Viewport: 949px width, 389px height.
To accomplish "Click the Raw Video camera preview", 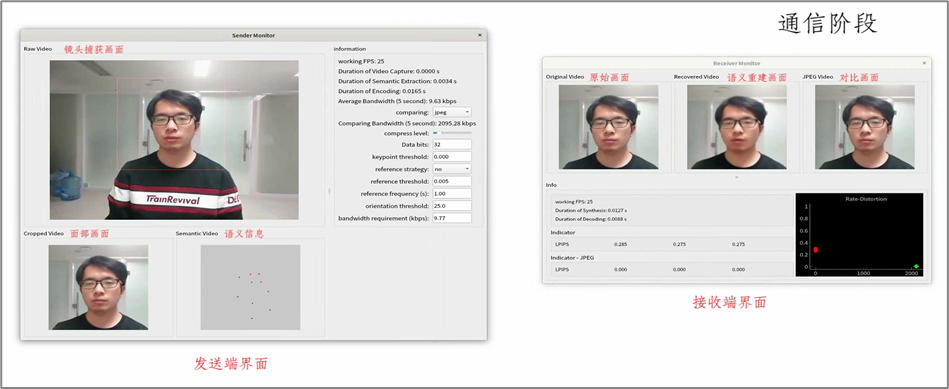I will pos(174,140).
